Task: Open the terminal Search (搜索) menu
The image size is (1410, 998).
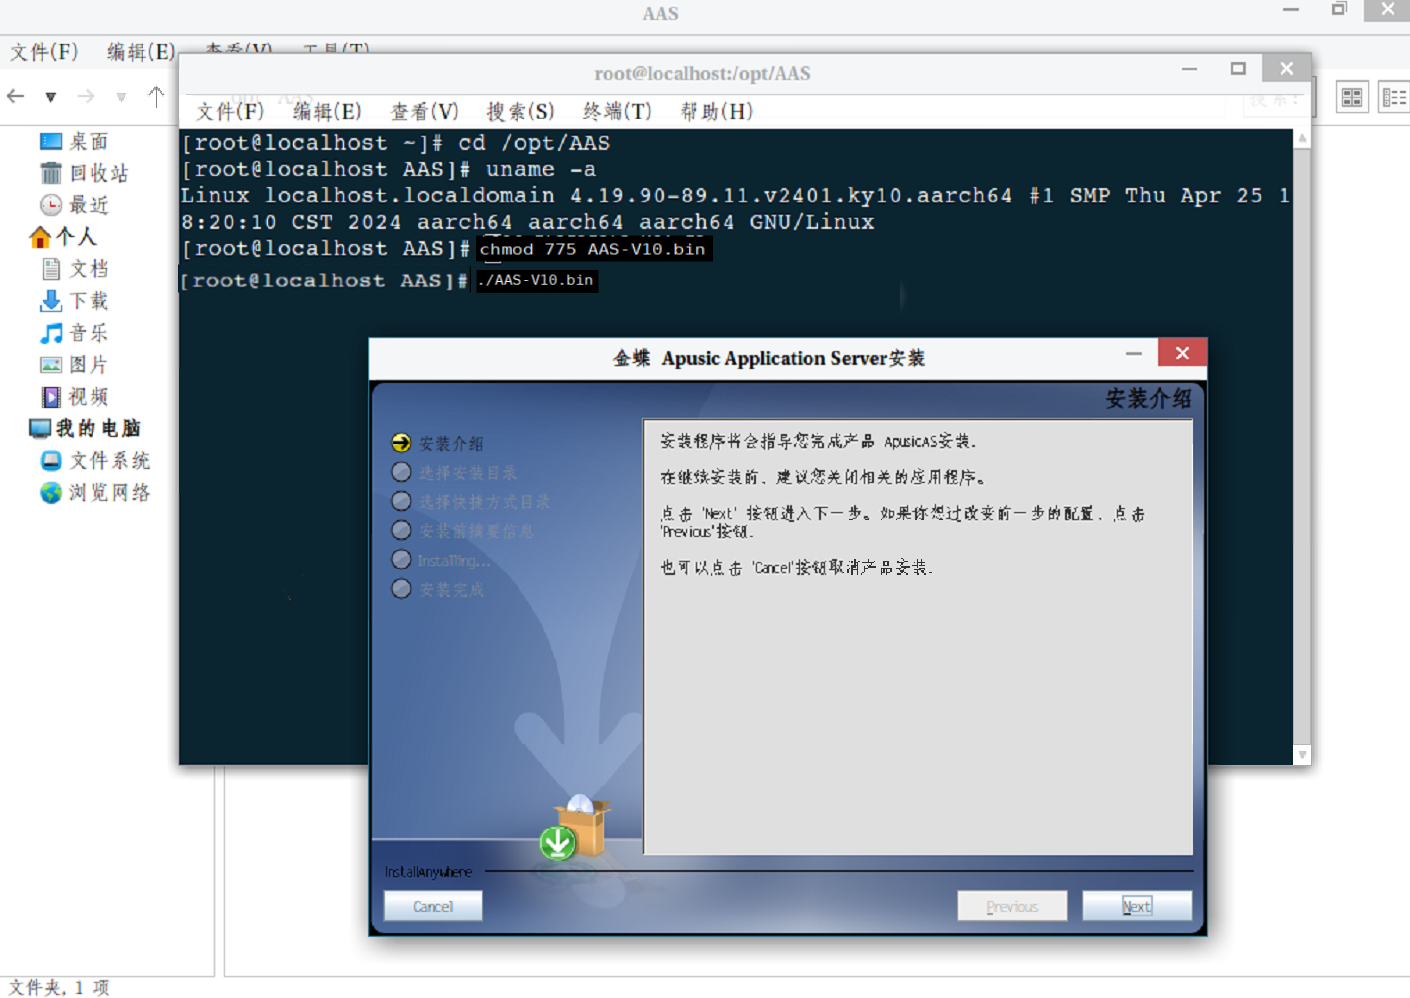Action: pyautogui.click(x=520, y=111)
